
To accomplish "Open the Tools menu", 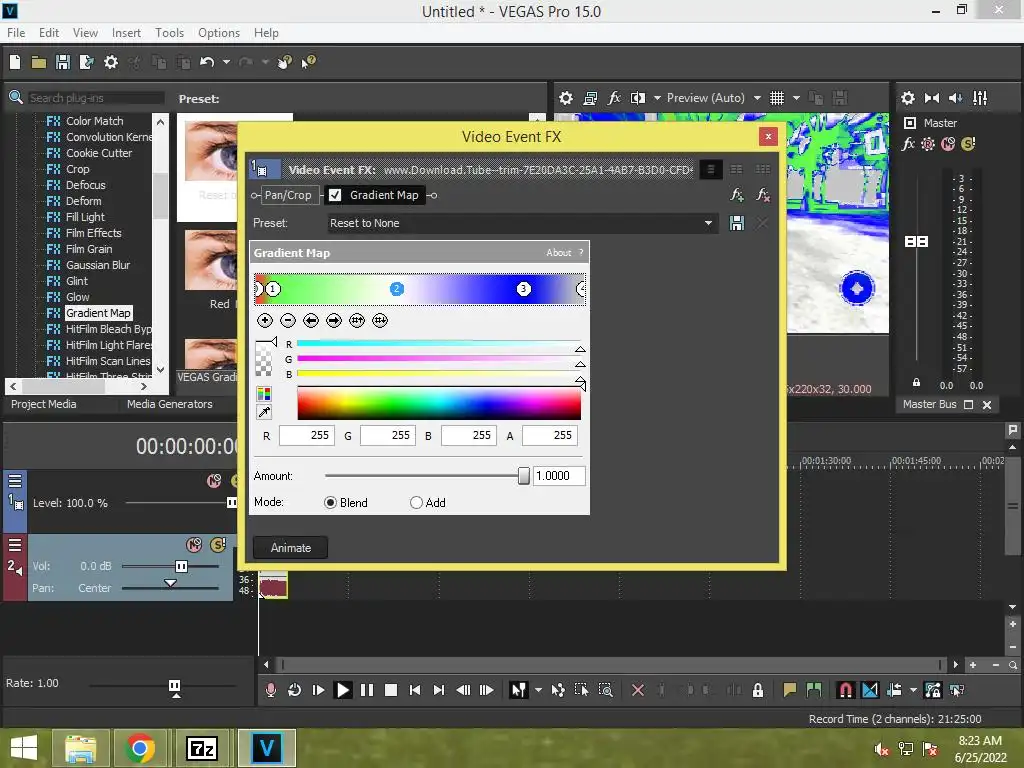I will (x=169, y=33).
